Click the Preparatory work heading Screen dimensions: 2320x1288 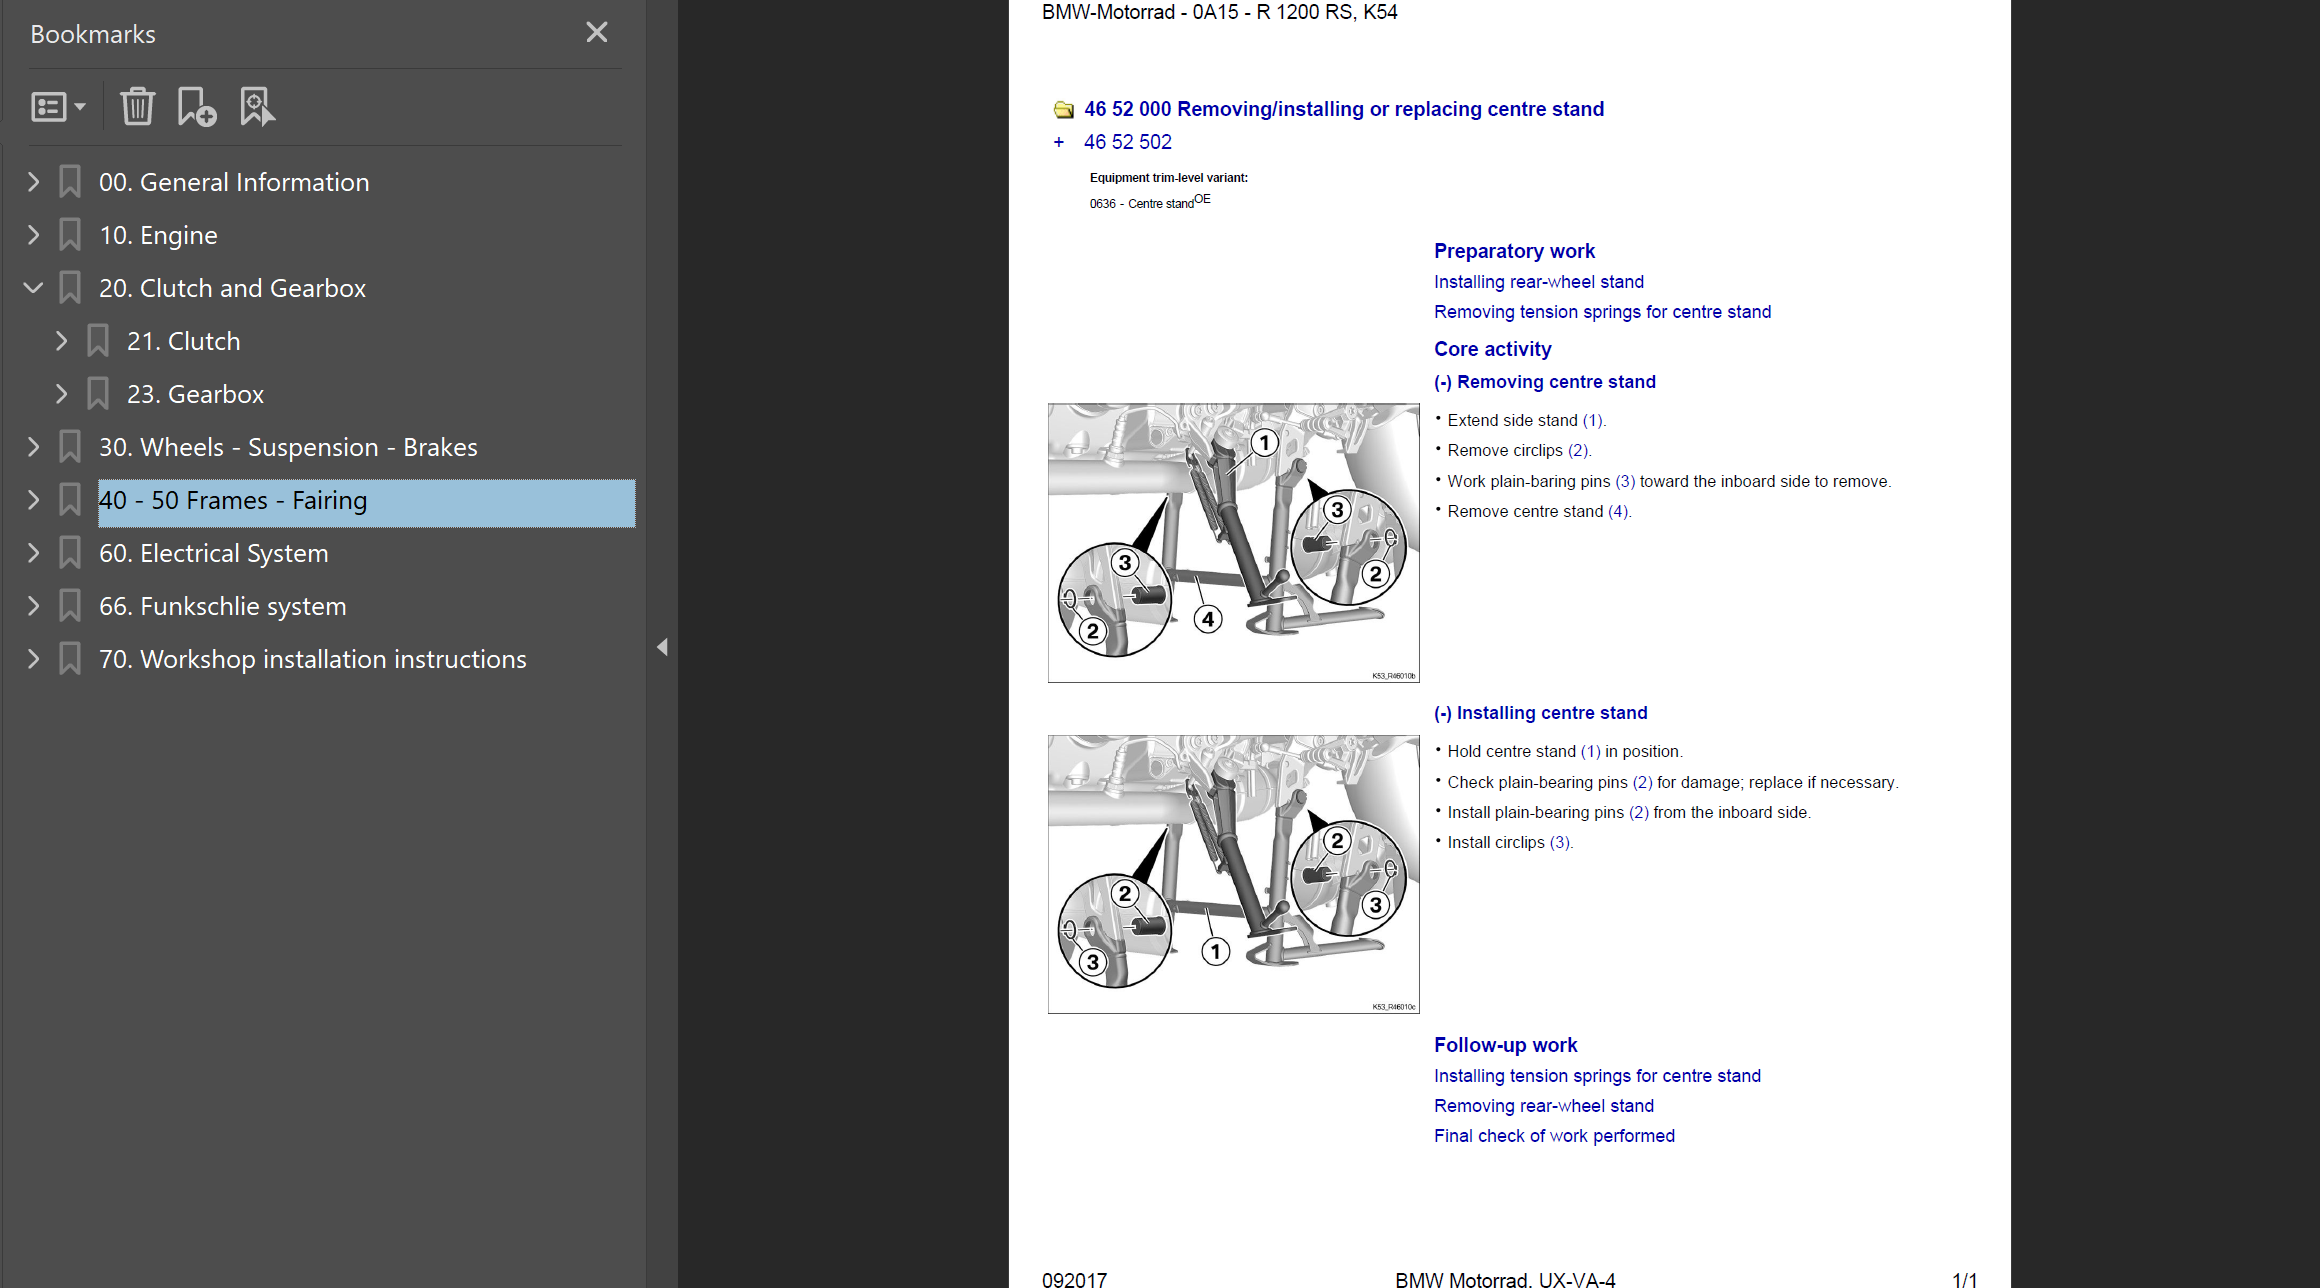tap(1514, 251)
